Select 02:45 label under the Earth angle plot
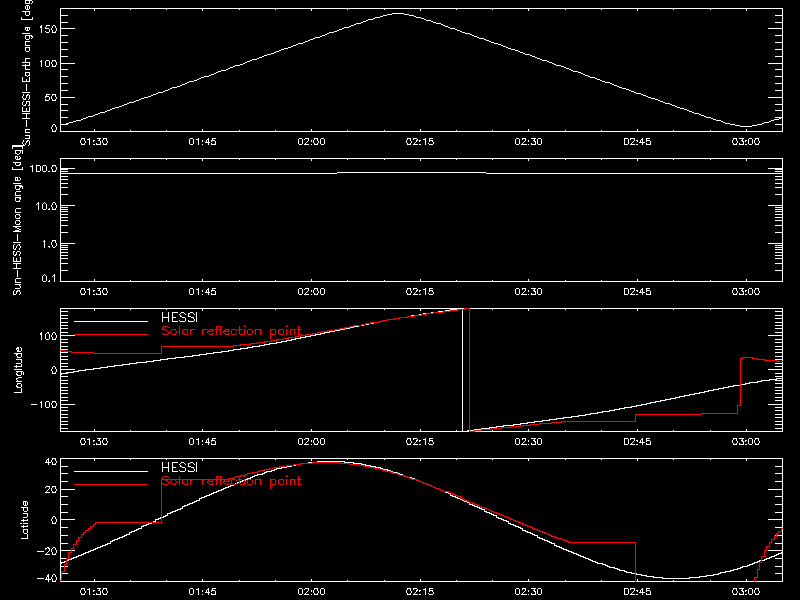The height and width of the screenshot is (600, 800). 637,141
